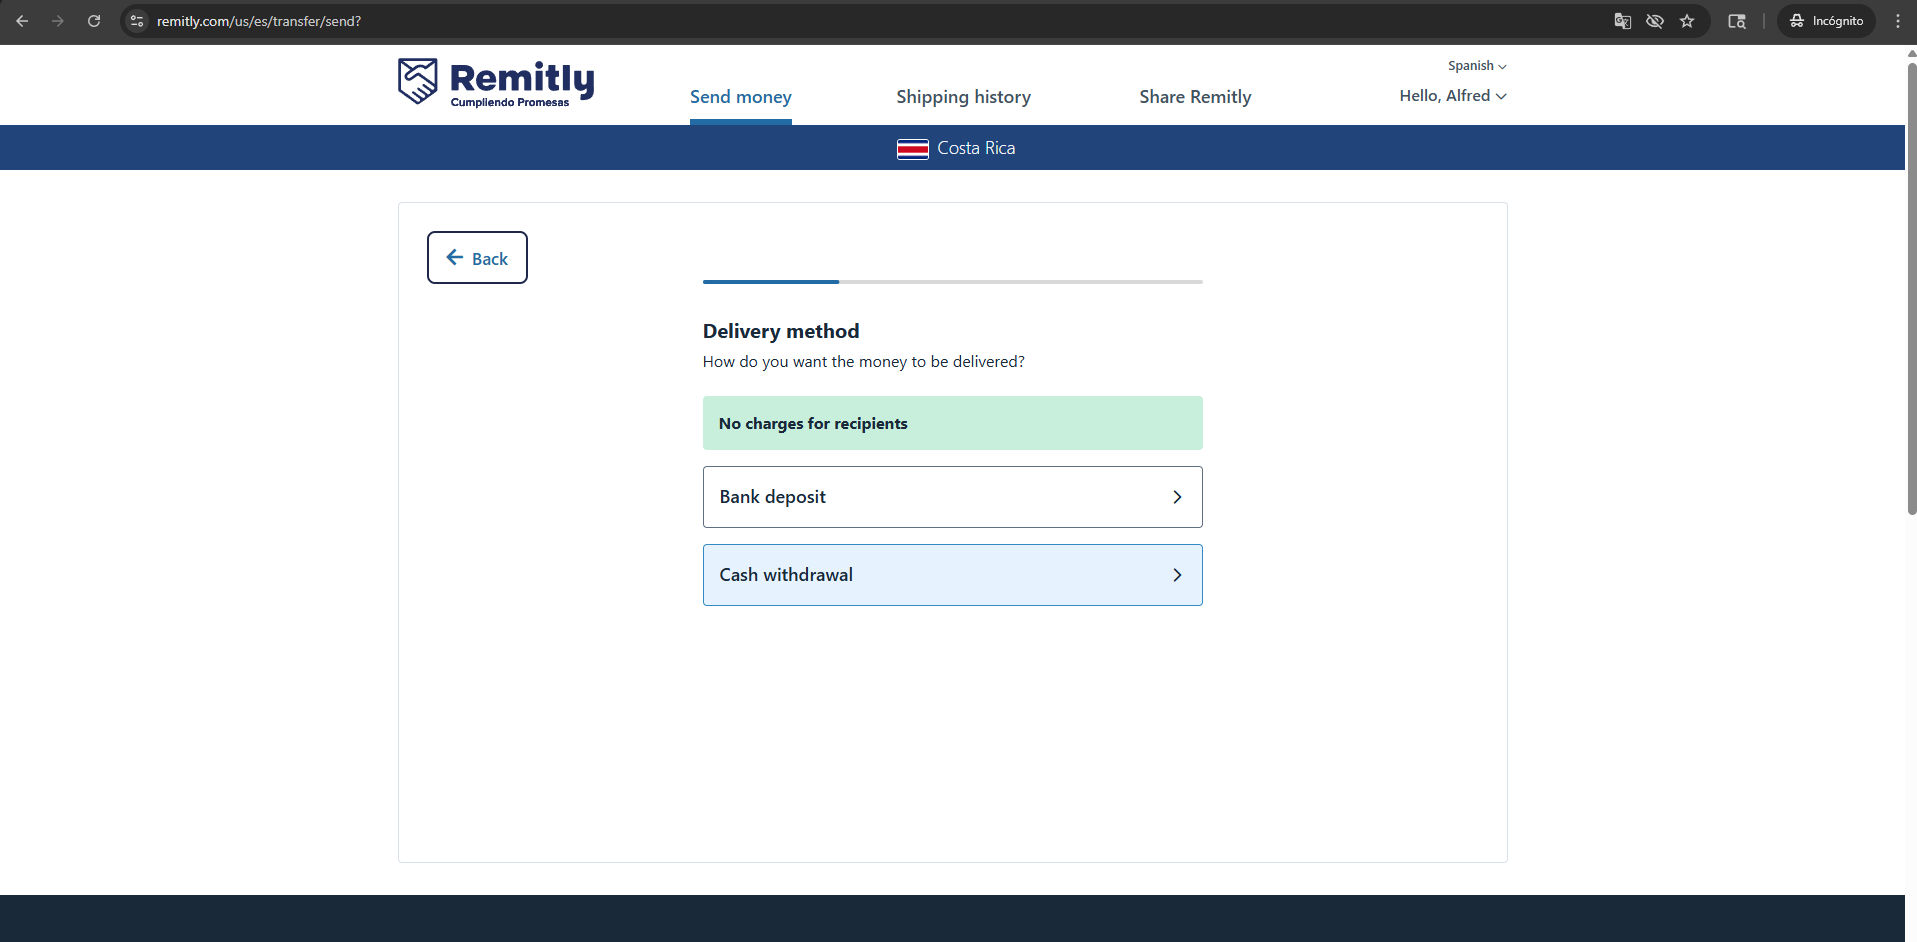1917x942 pixels.
Task: Click the site information icon beside URL
Action: point(137,21)
